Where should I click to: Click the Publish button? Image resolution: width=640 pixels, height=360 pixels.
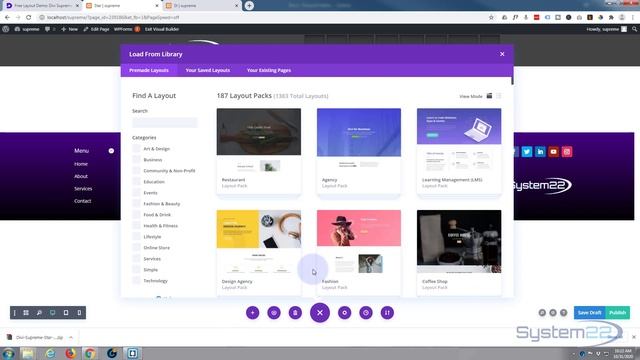coord(617,313)
